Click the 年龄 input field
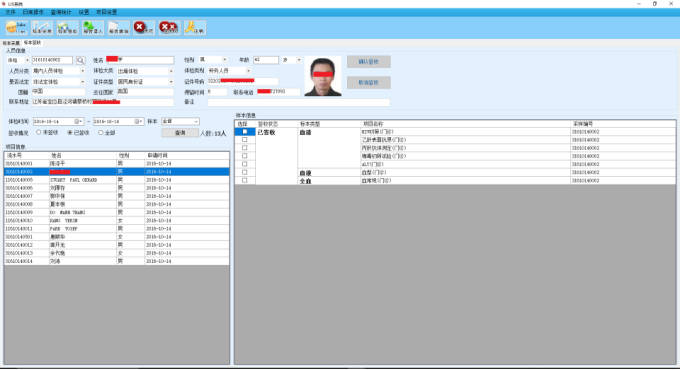680x370 pixels. tap(266, 60)
